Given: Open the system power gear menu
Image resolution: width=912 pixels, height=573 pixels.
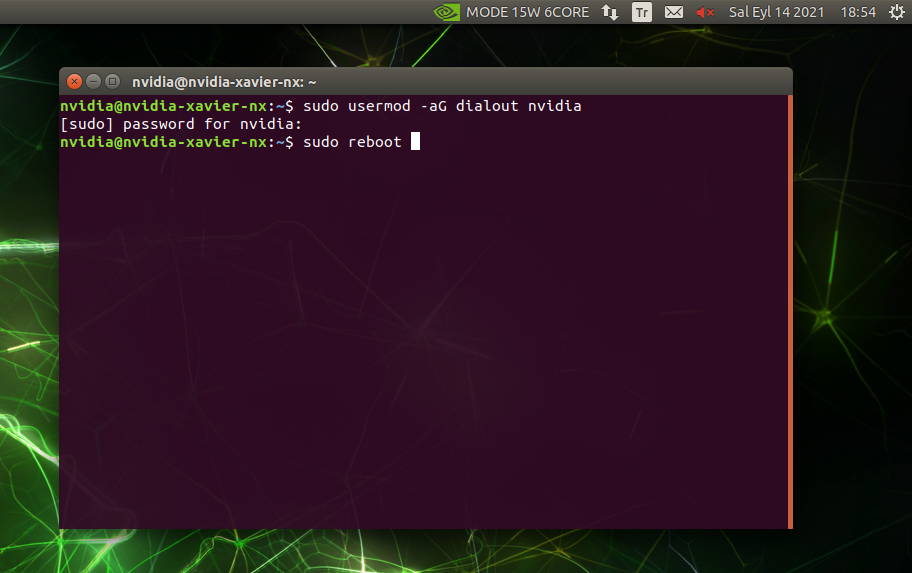Looking at the screenshot, I should coord(897,12).
